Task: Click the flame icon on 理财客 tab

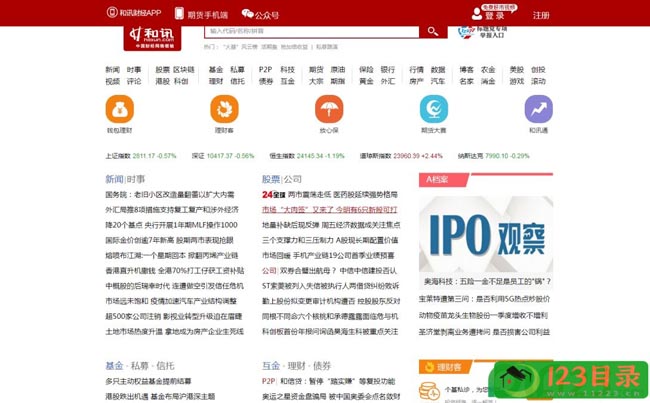Action: coord(429,367)
